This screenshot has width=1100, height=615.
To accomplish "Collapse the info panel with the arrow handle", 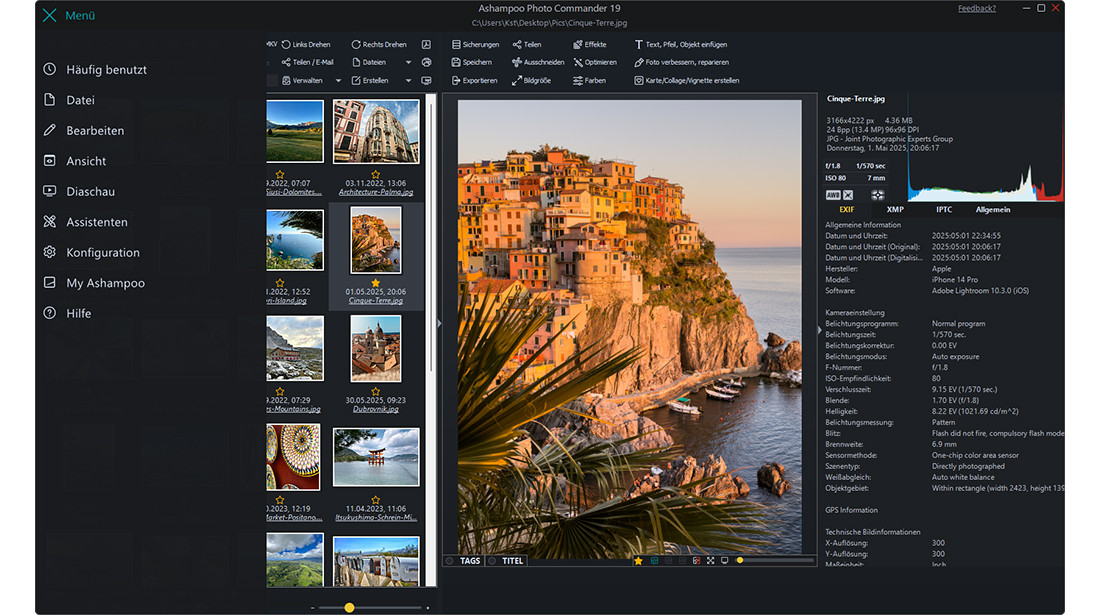I will click(x=819, y=330).
